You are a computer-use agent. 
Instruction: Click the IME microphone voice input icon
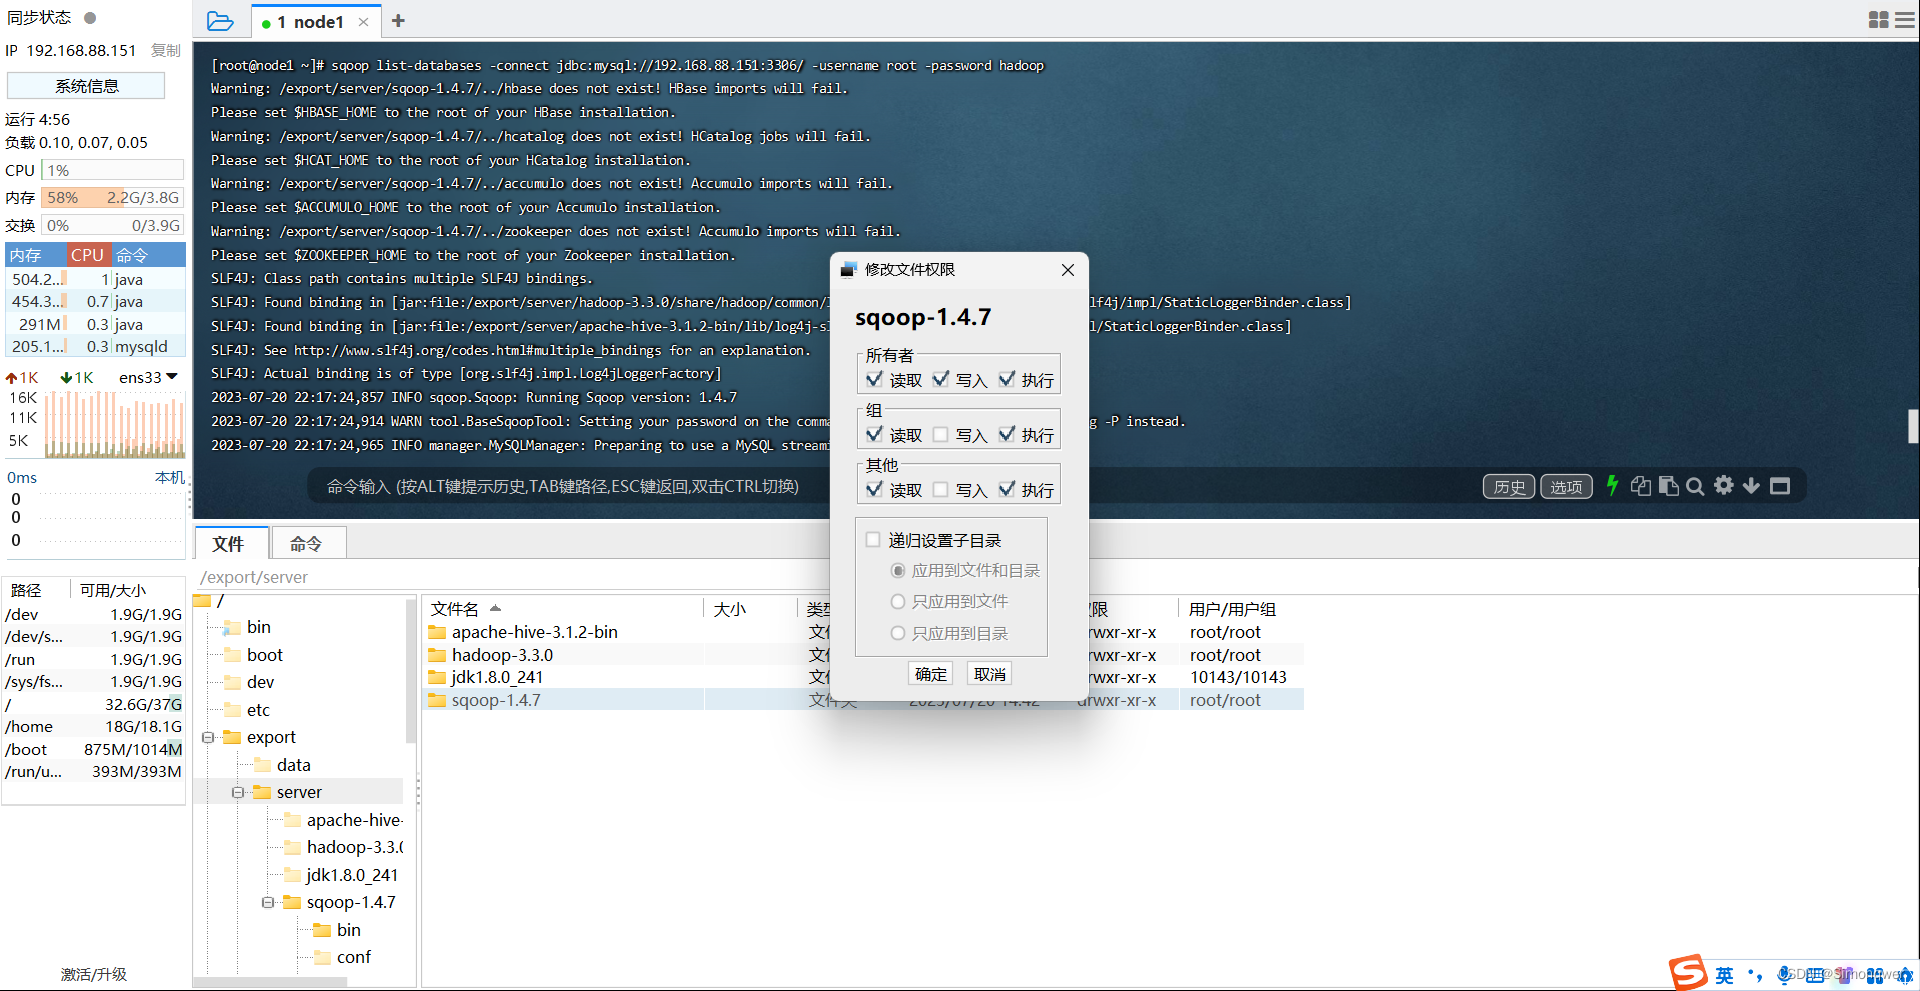pyautogui.click(x=1784, y=975)
